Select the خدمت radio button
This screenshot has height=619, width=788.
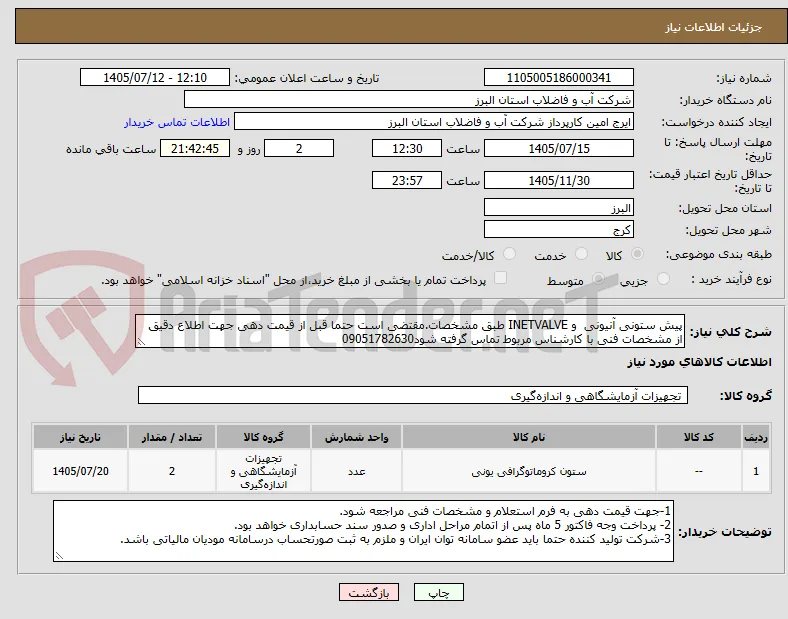(581, 254)
